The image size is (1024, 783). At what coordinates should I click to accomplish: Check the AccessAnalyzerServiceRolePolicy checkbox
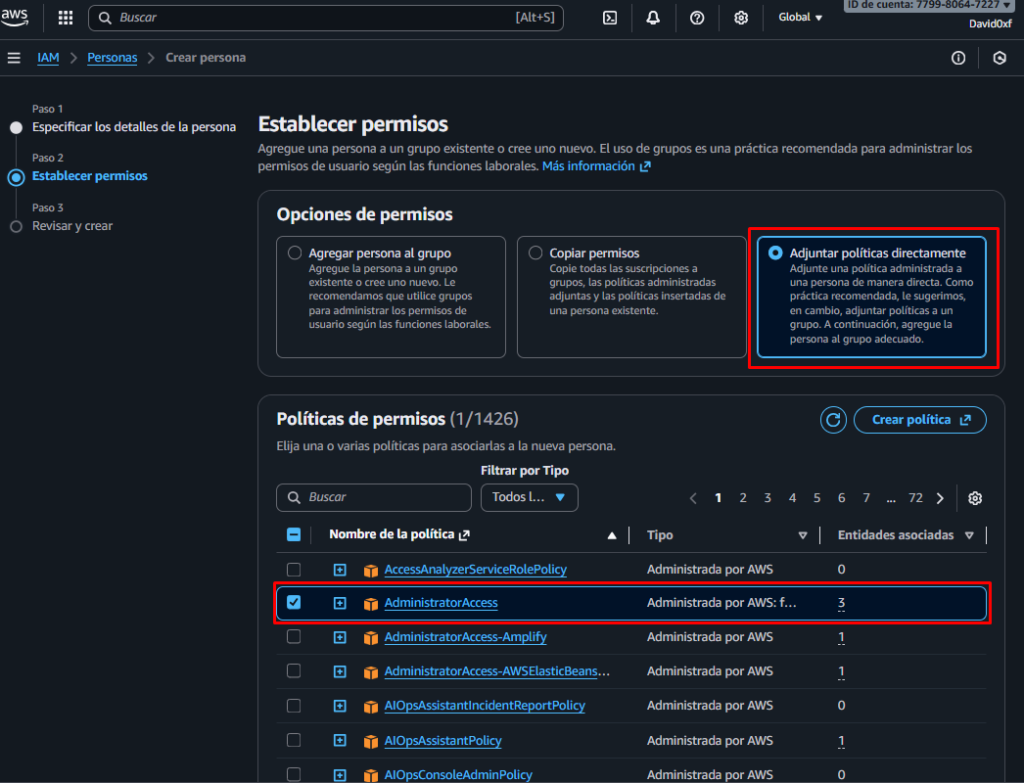point(294,570)
